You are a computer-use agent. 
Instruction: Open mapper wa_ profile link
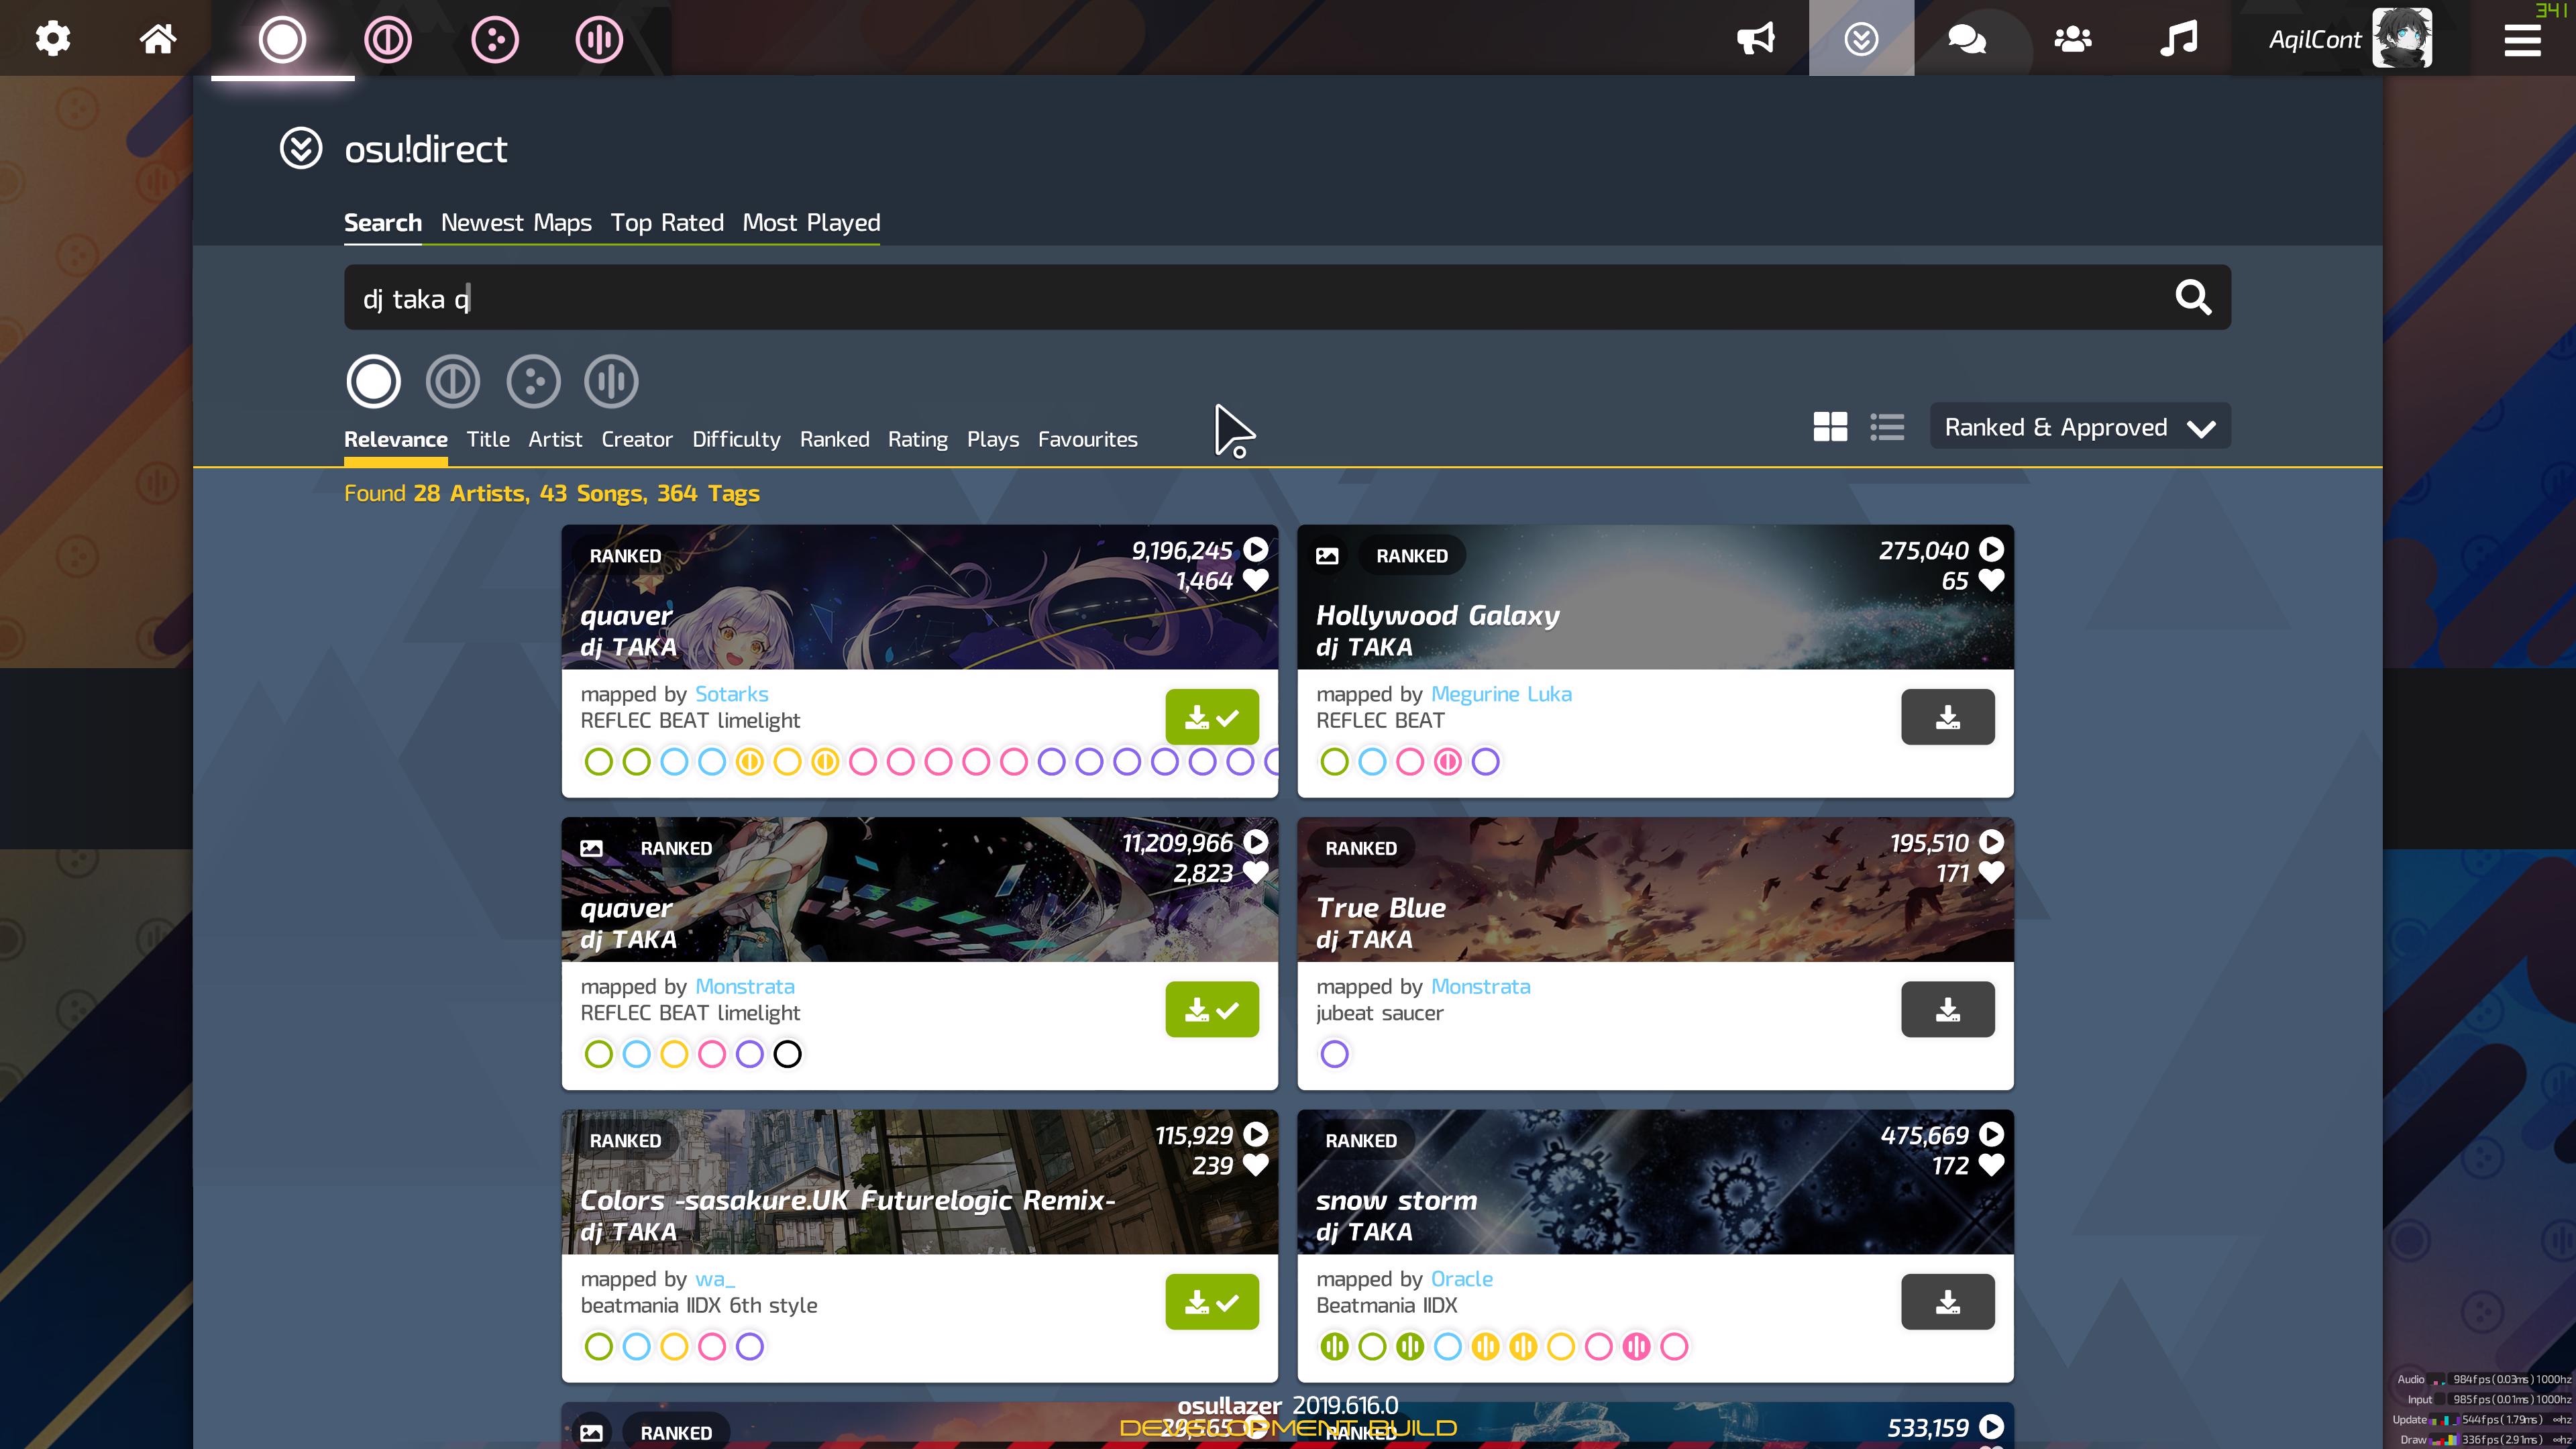[x=715, y=1279]
